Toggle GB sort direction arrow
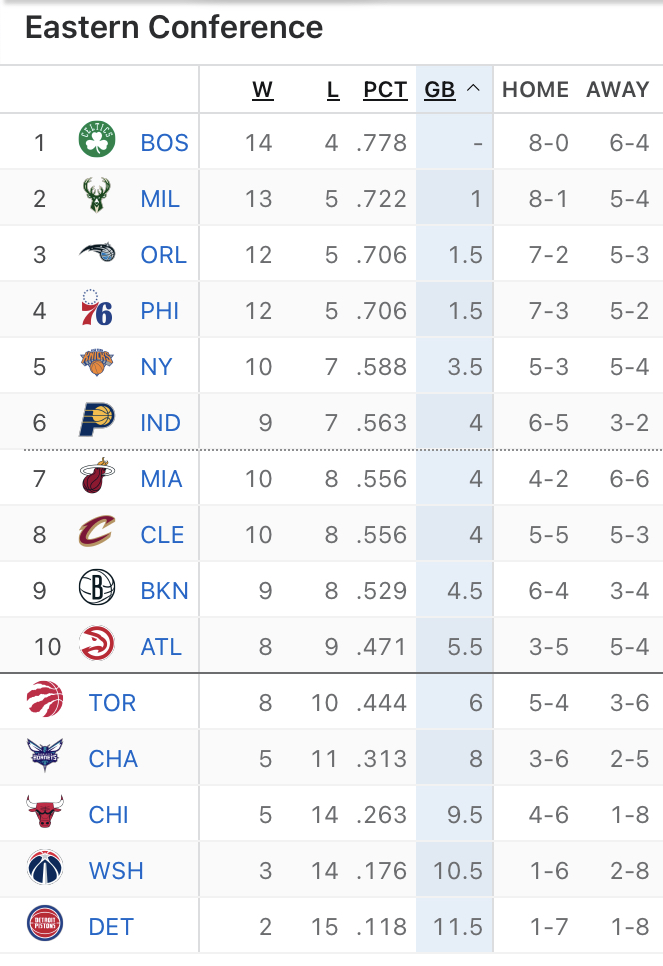The width and height of the screenshot is (663, 966). pyautogui.click(x=473, y=89)
